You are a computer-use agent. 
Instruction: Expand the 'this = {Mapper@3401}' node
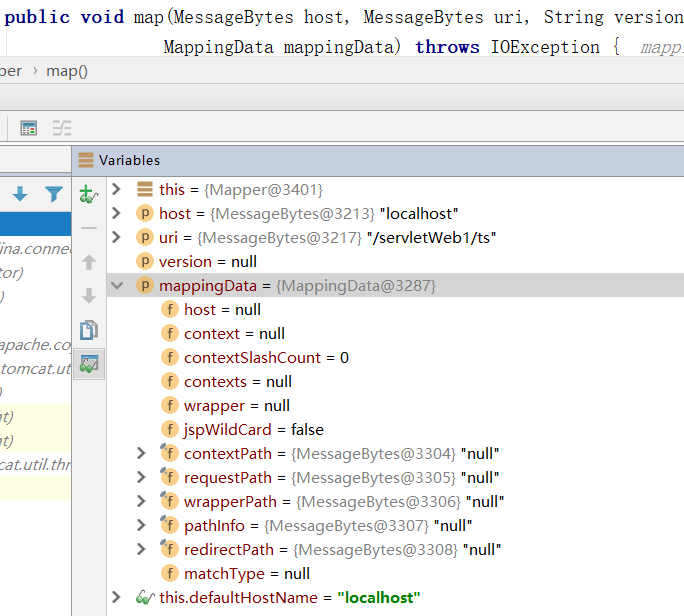tap(116, 189)
